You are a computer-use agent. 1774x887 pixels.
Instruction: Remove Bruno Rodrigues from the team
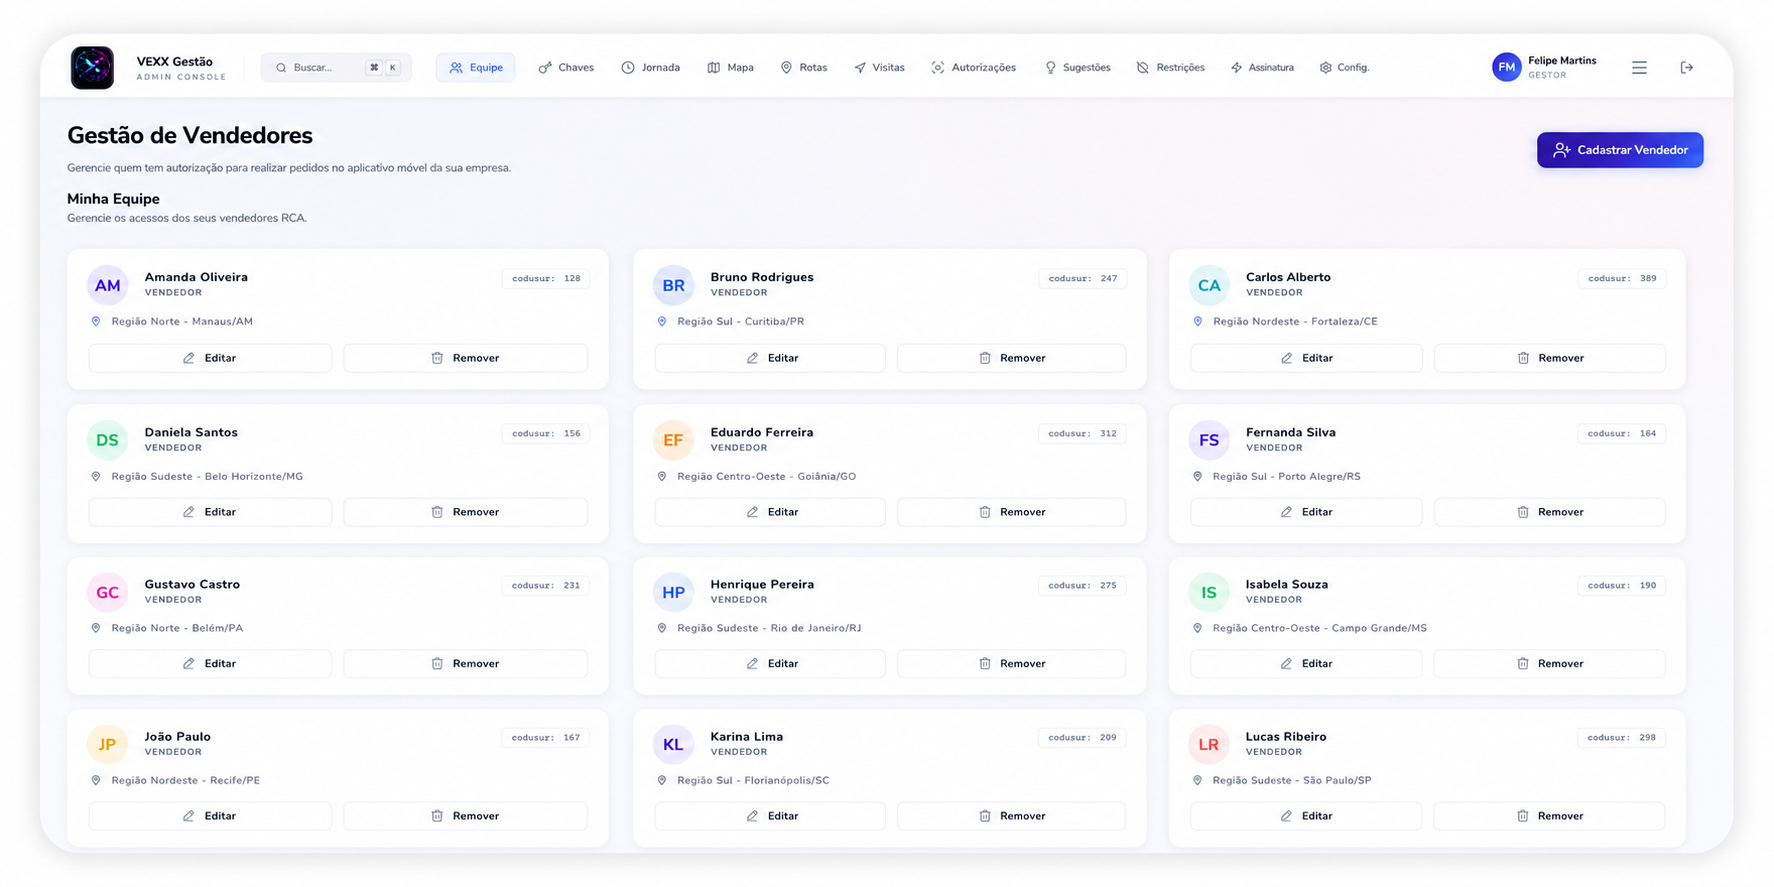coord(1011,358)
